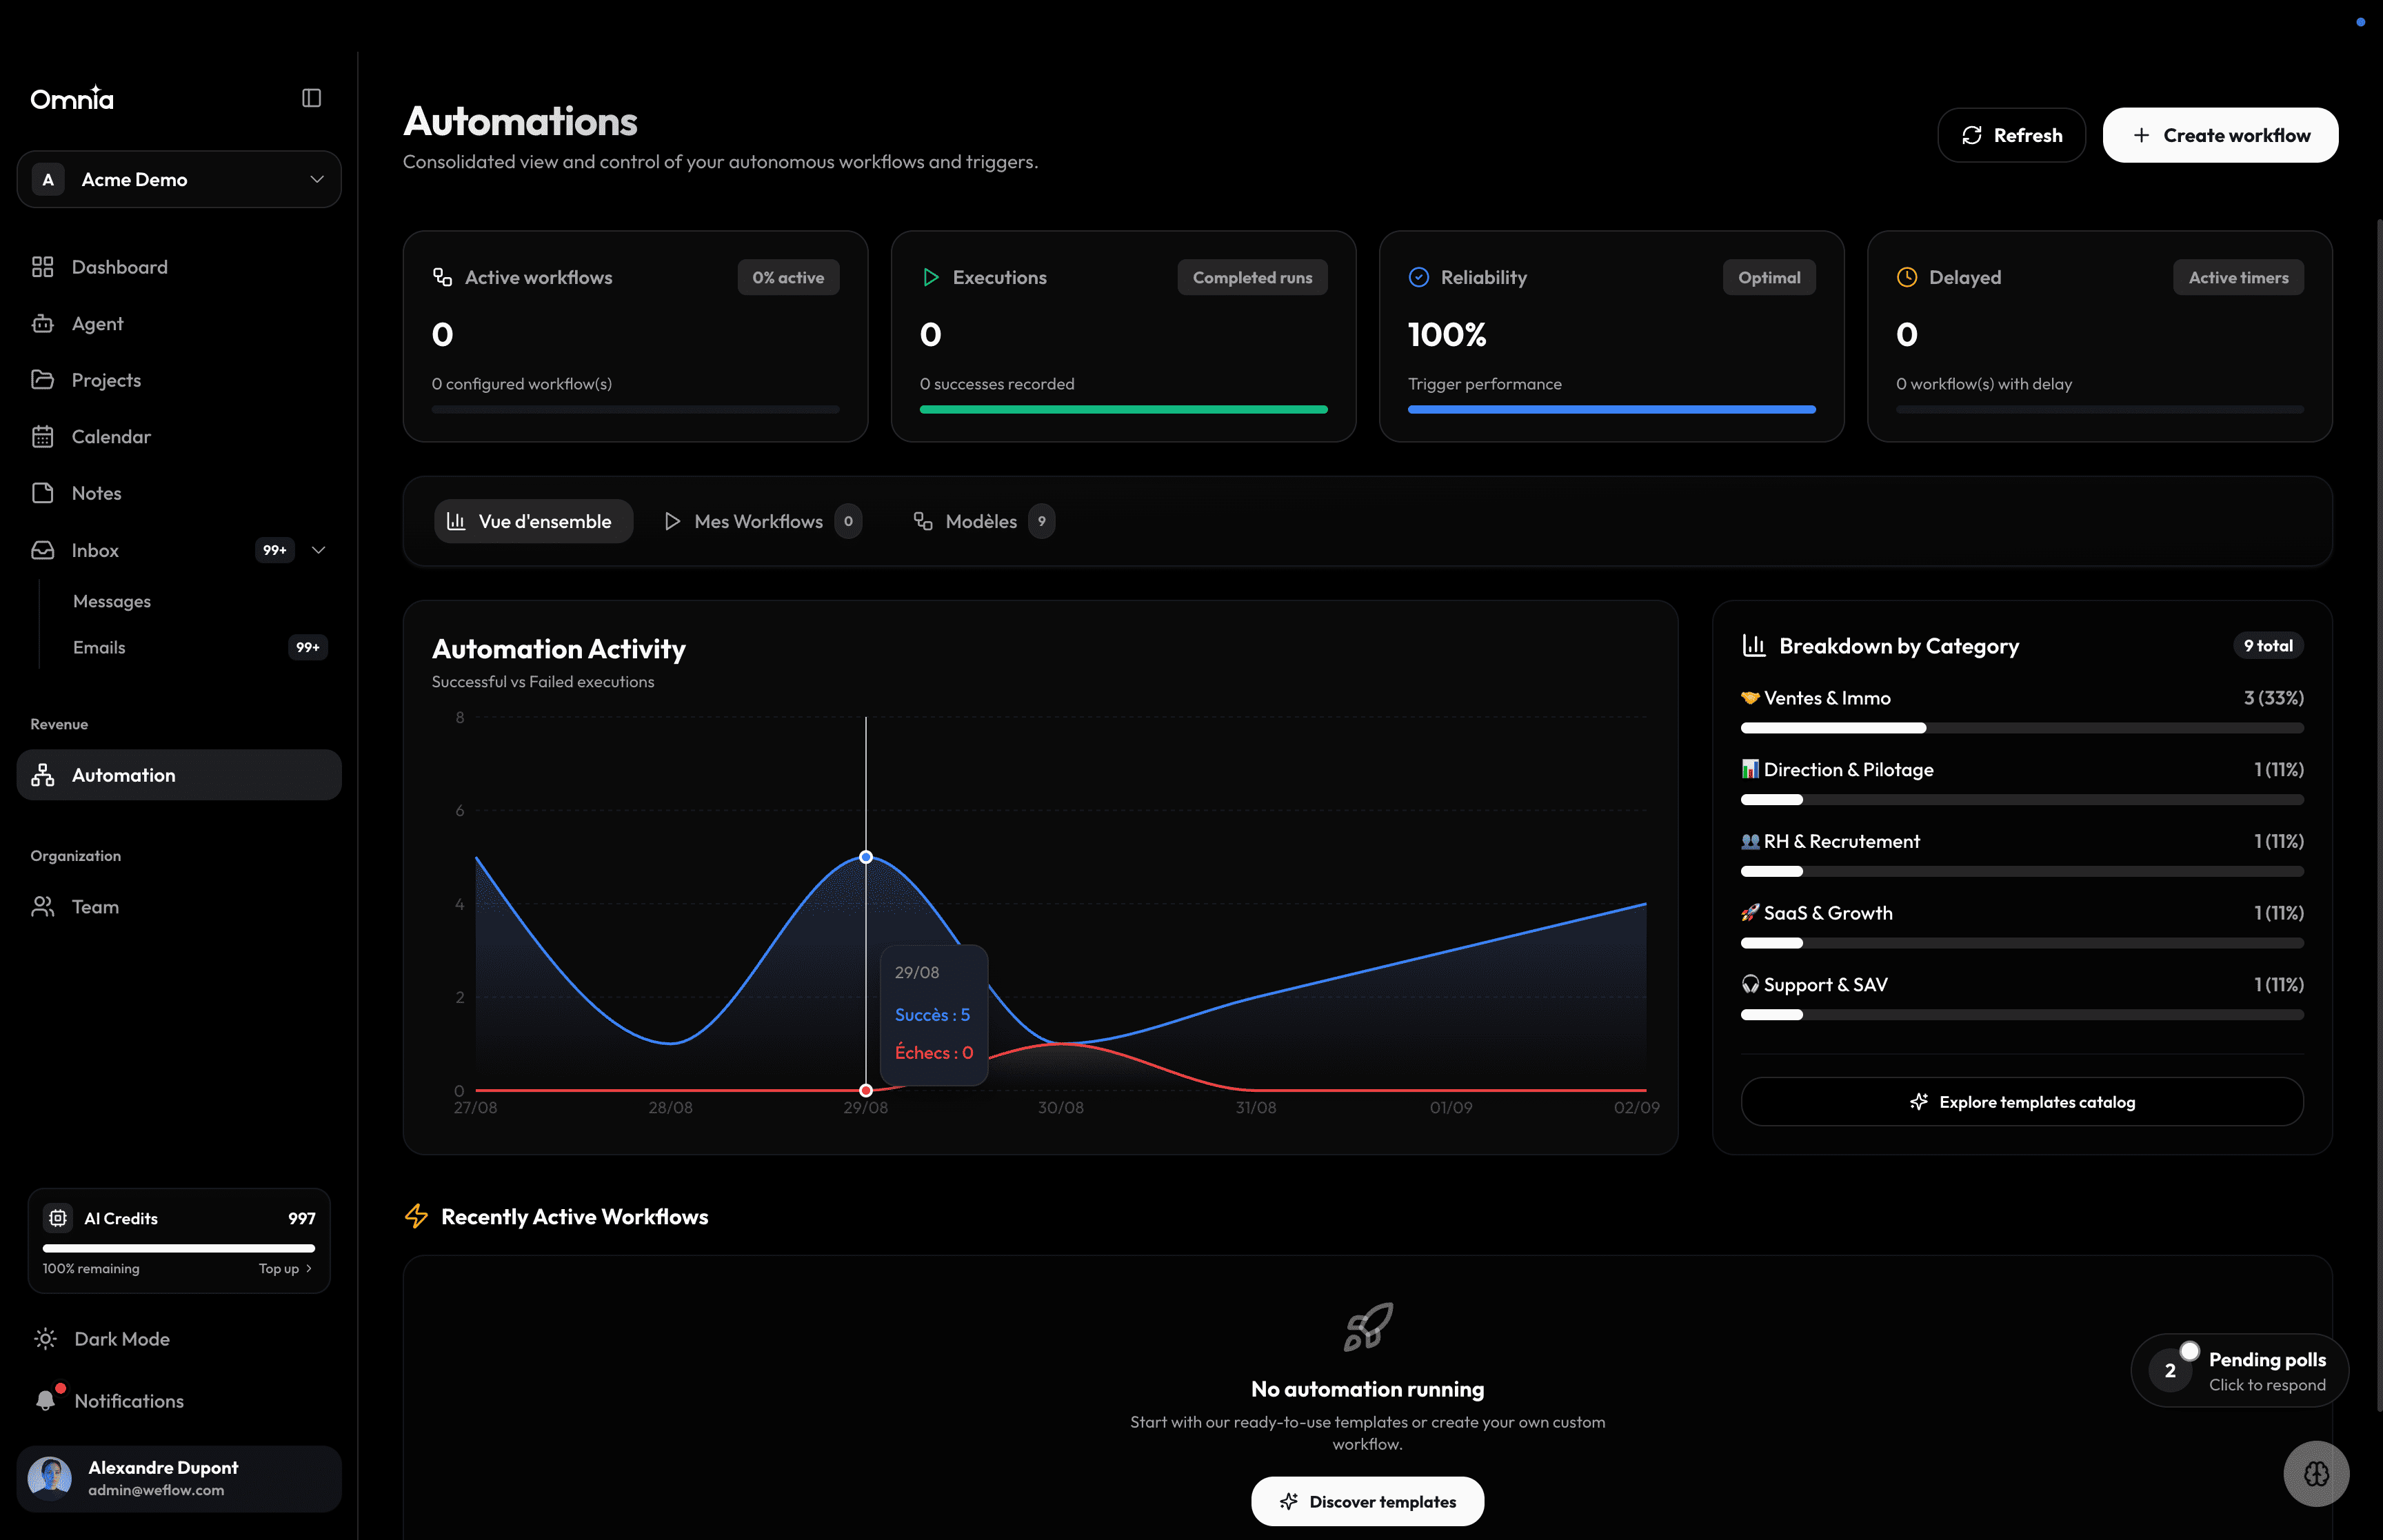Switch to Vue d'ensemble tab
This screenshot has height=1540, width=2383.
coord(533,521)
